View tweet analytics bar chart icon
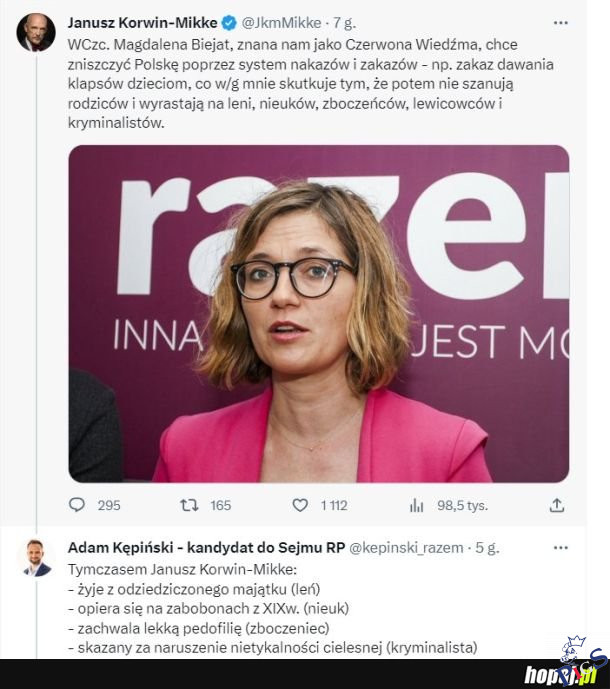This screenshot has height=689, width=610. point(417,505)
